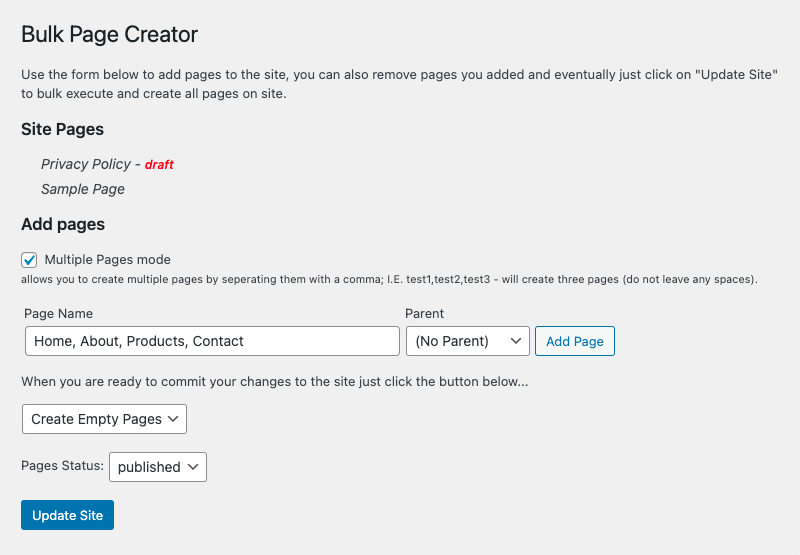
Task: Click the Update Site button
Action: coord(68,515)
